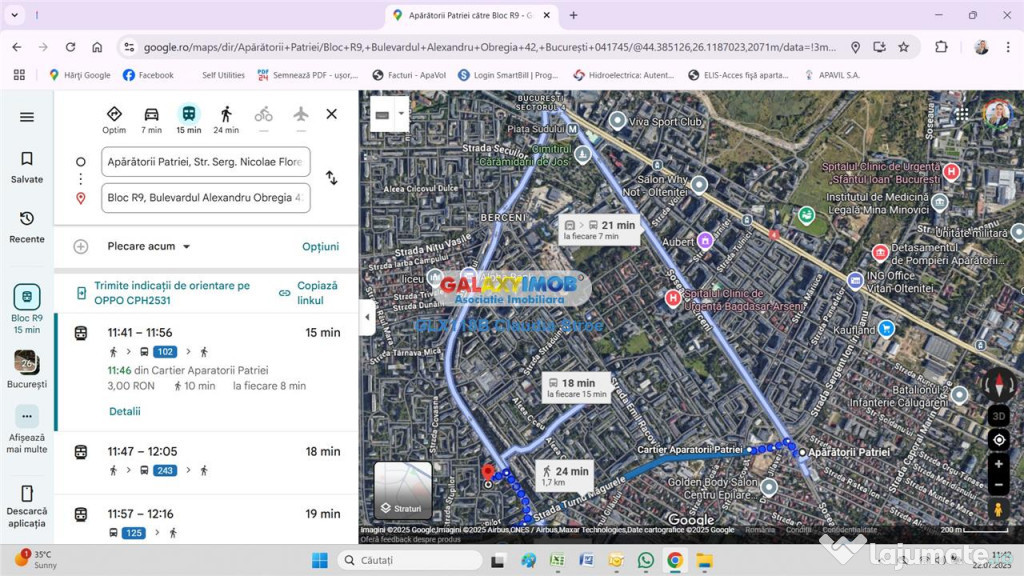Screen dimensions: 1024x576
Task: Select the 11:47 – 12:05 route 243
Action: click(x=208, y=460)
